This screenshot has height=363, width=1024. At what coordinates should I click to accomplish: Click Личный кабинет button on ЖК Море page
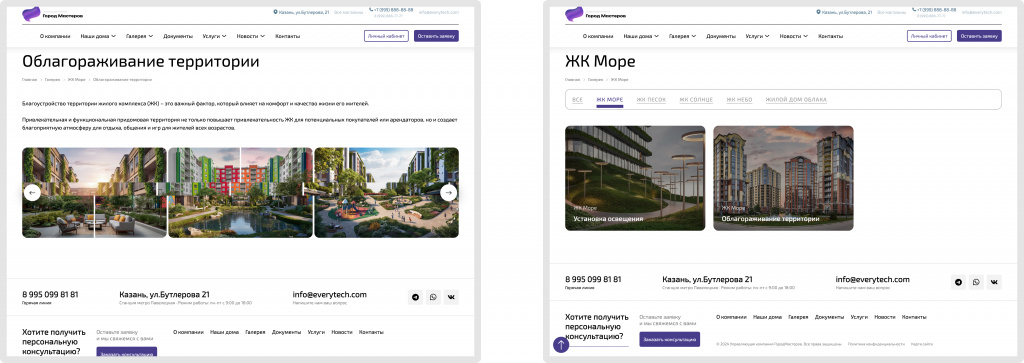click(929, 36)
